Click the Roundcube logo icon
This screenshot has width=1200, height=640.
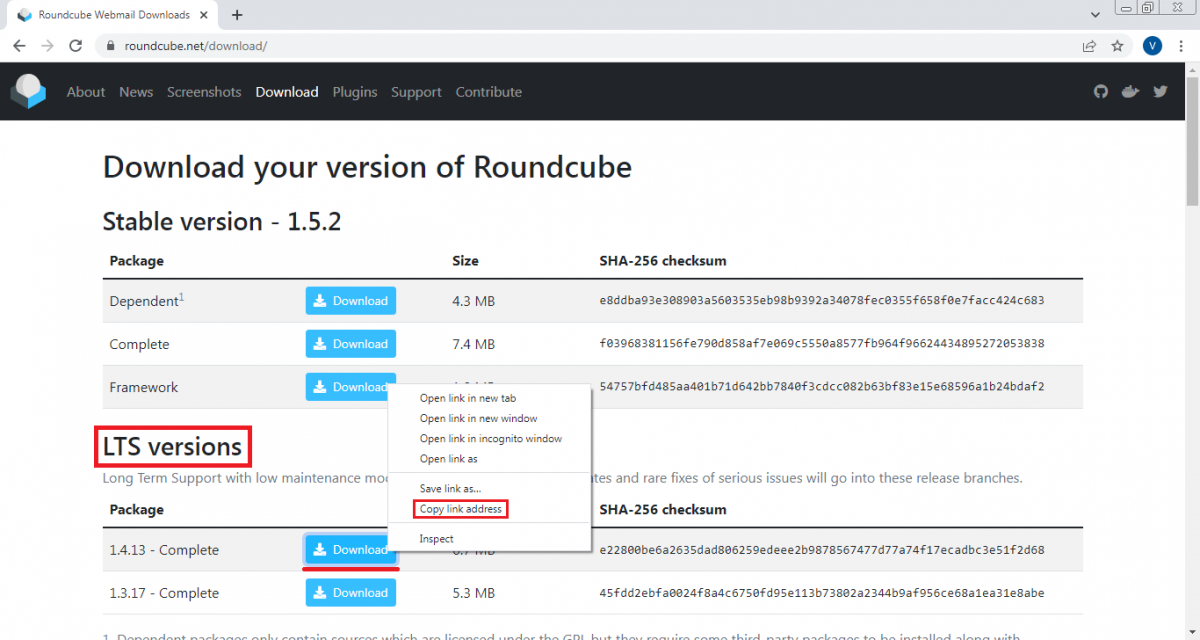28,91
